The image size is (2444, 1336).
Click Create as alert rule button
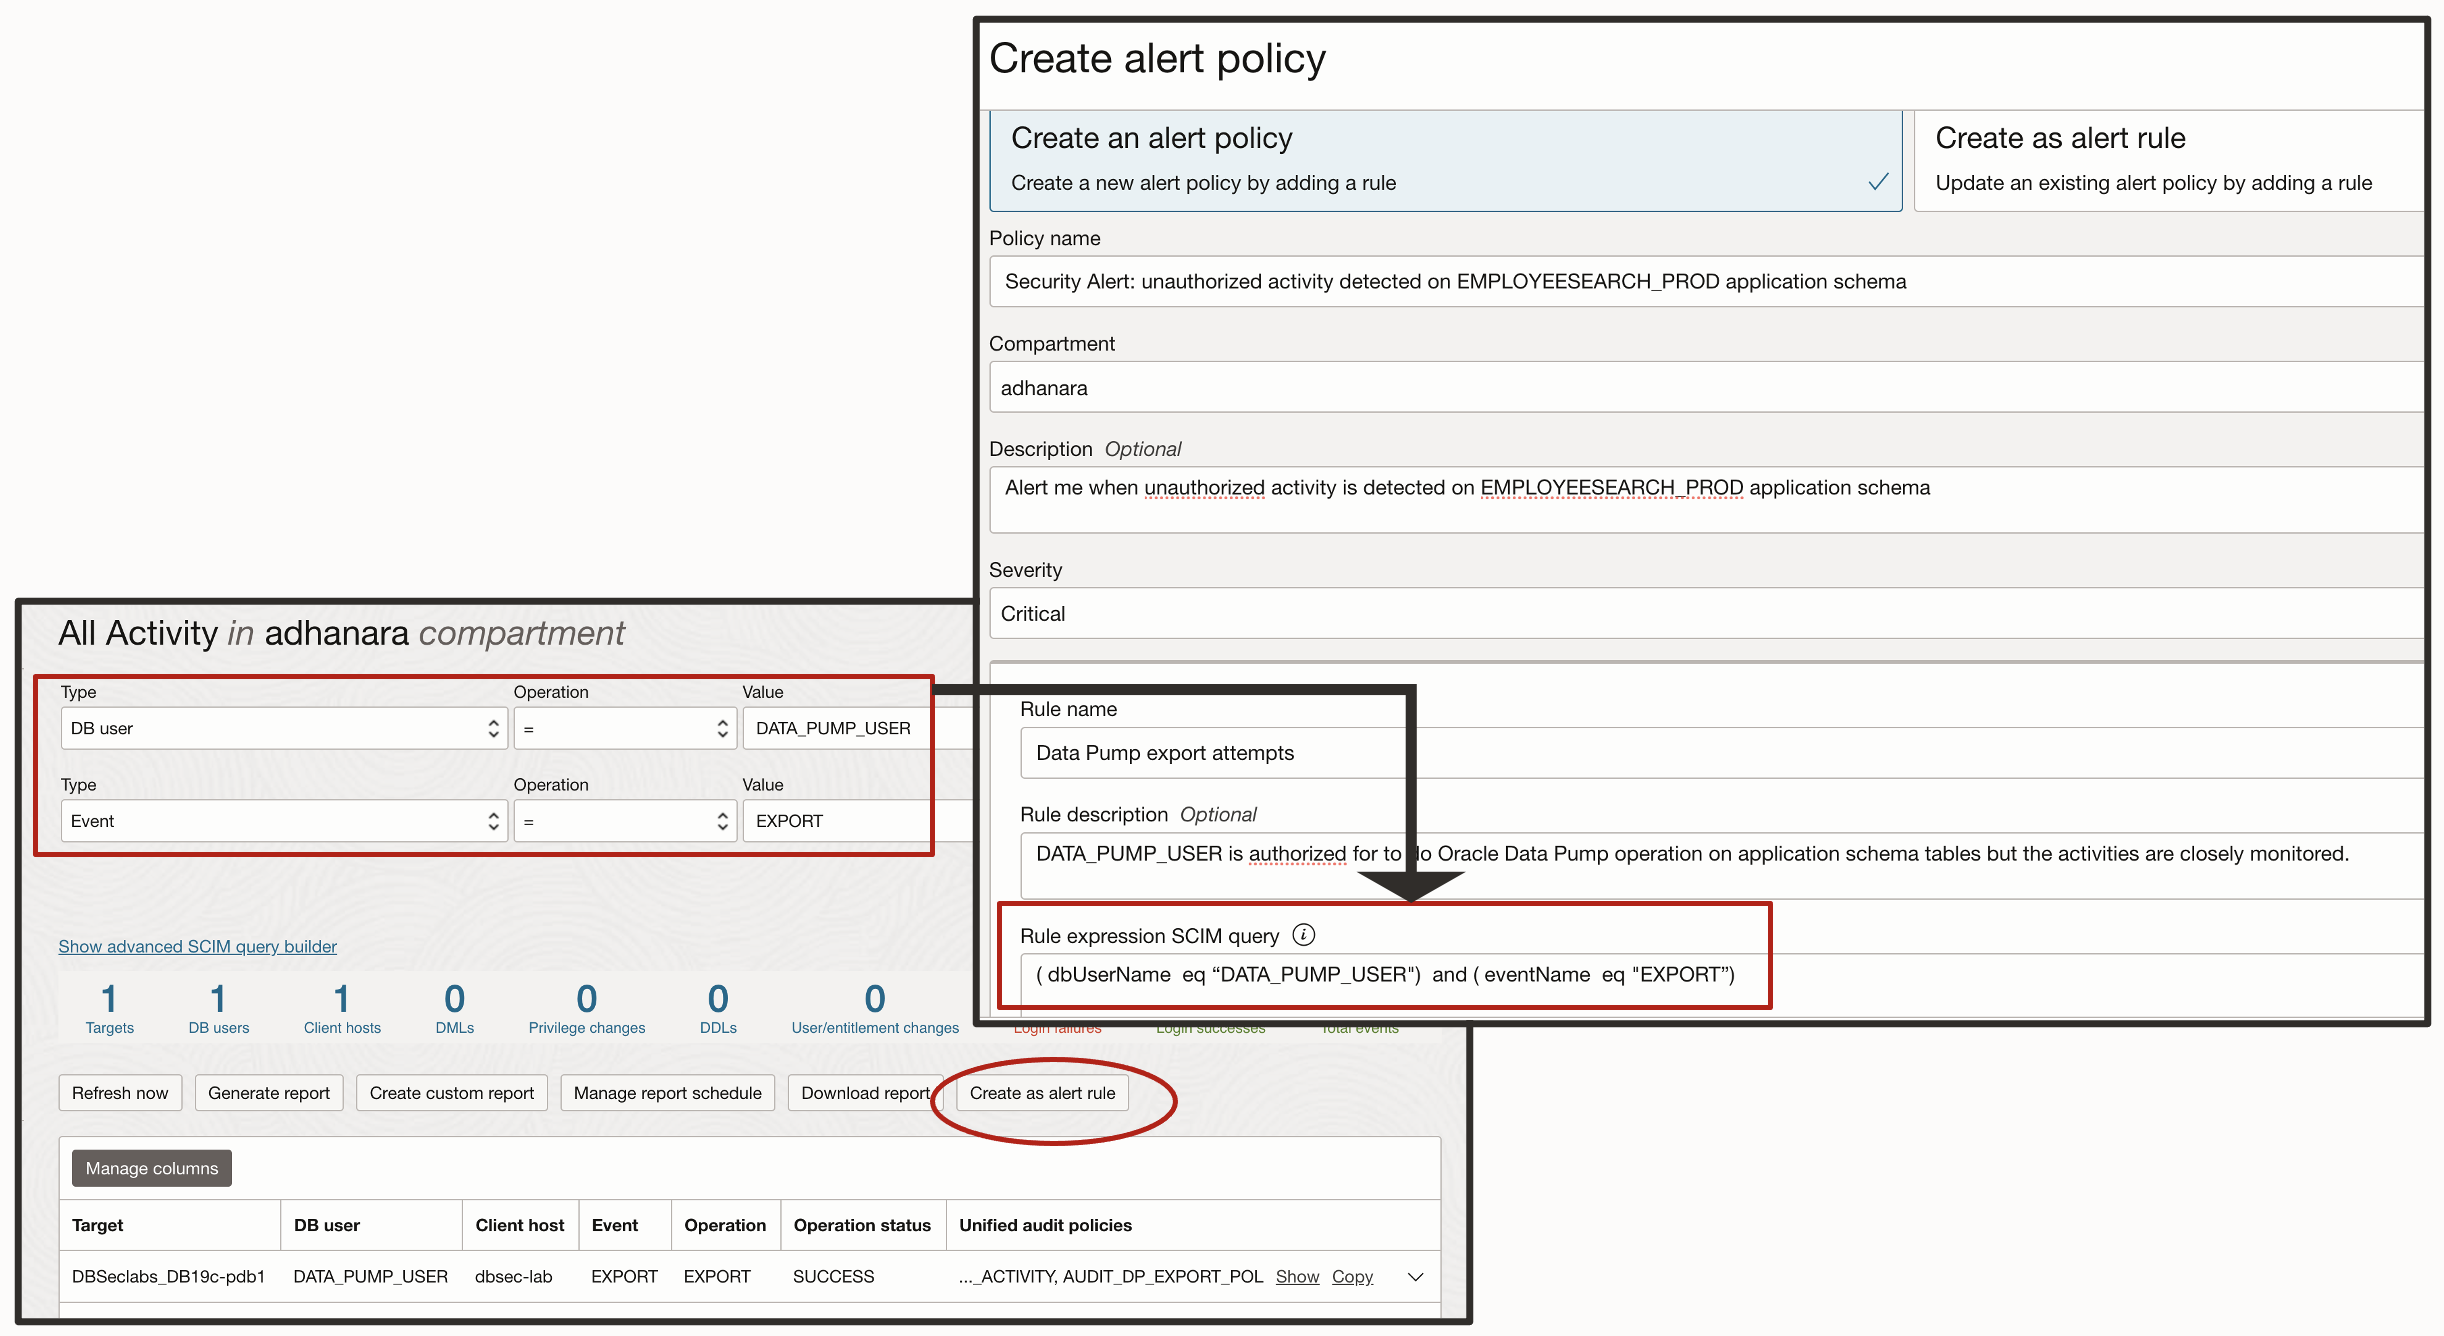point(1043,1092)
